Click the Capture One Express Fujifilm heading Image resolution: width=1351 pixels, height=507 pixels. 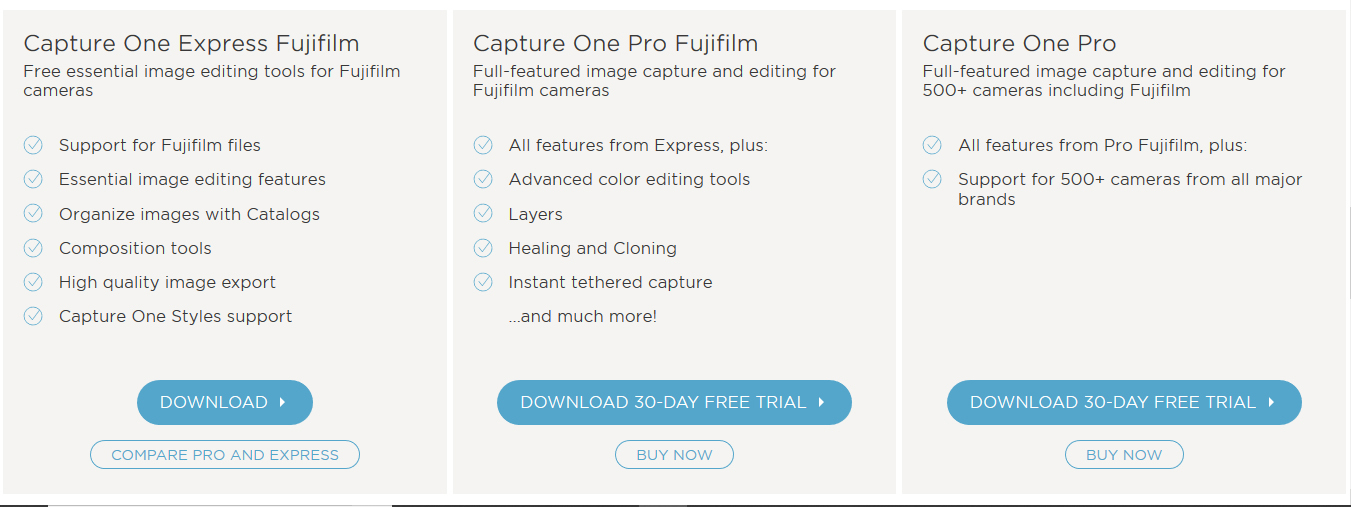tap(191, 44)
